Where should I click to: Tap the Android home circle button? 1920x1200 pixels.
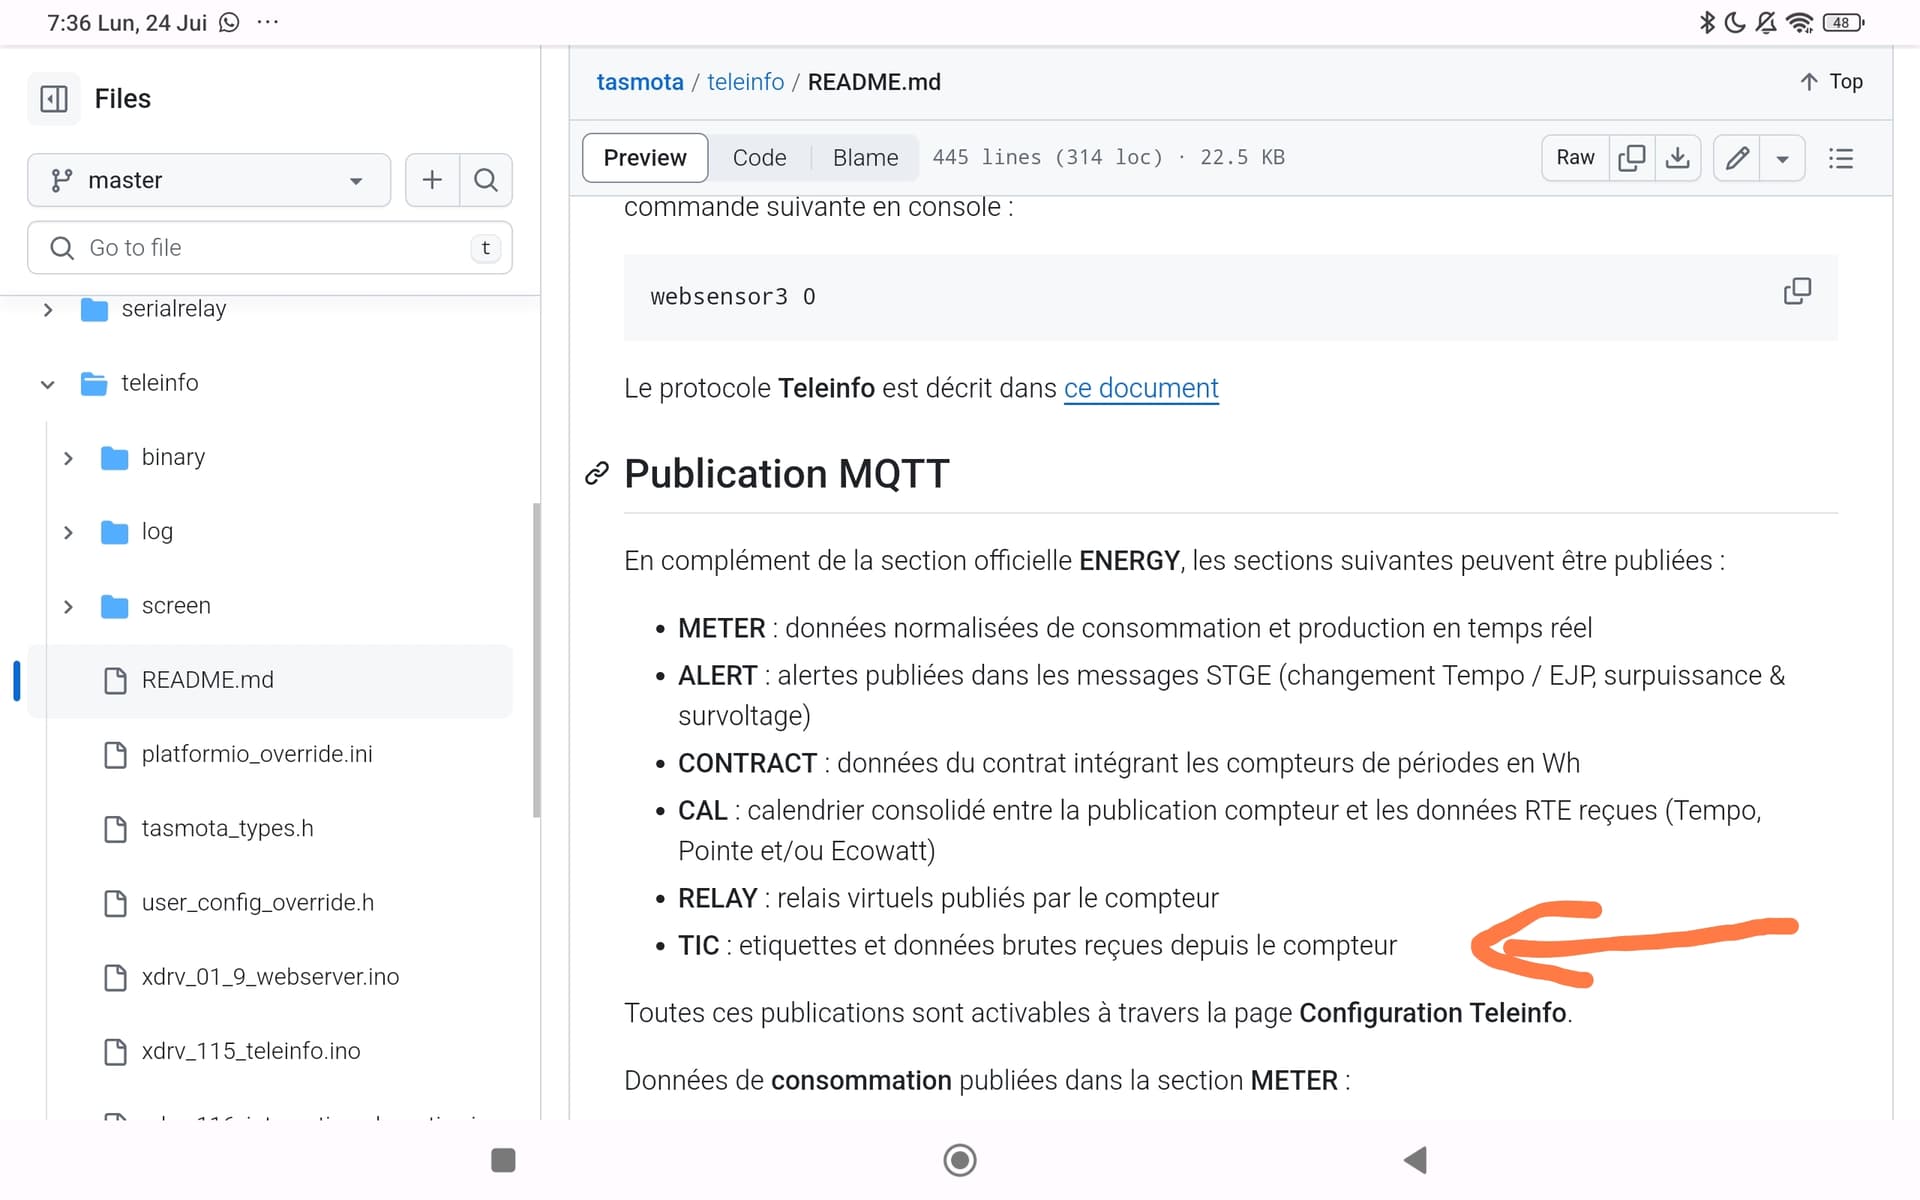pyautogui.click(x=960, y=1160)
